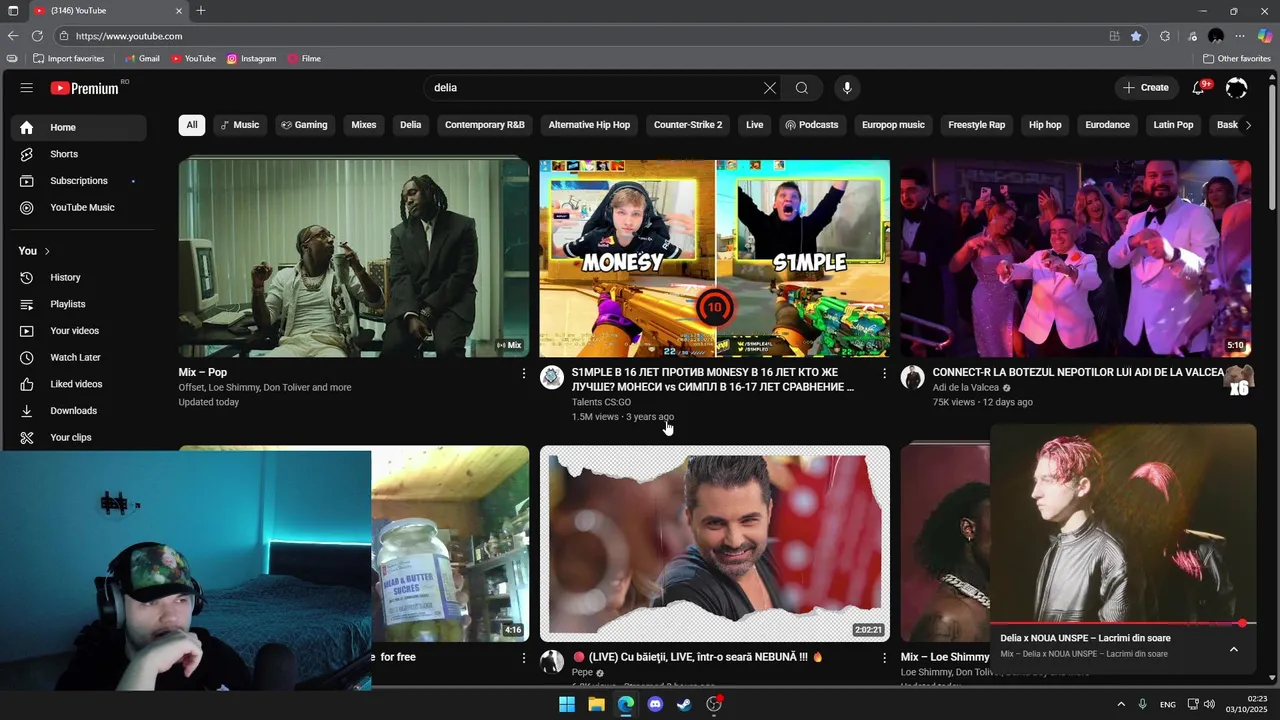Open the notifications bell
Screen dimensions: 1280x720
[1198, 88]
